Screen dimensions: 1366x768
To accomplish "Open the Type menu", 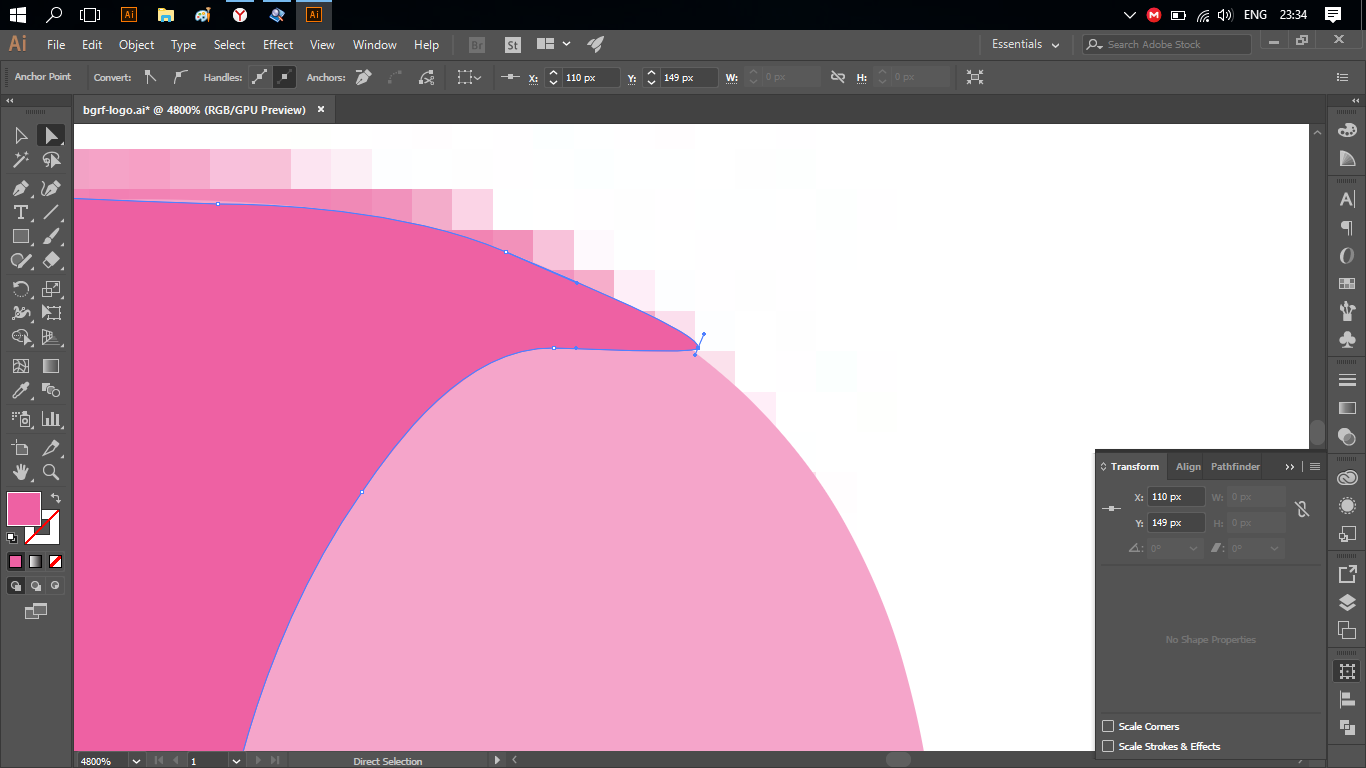I will point(184,45).
